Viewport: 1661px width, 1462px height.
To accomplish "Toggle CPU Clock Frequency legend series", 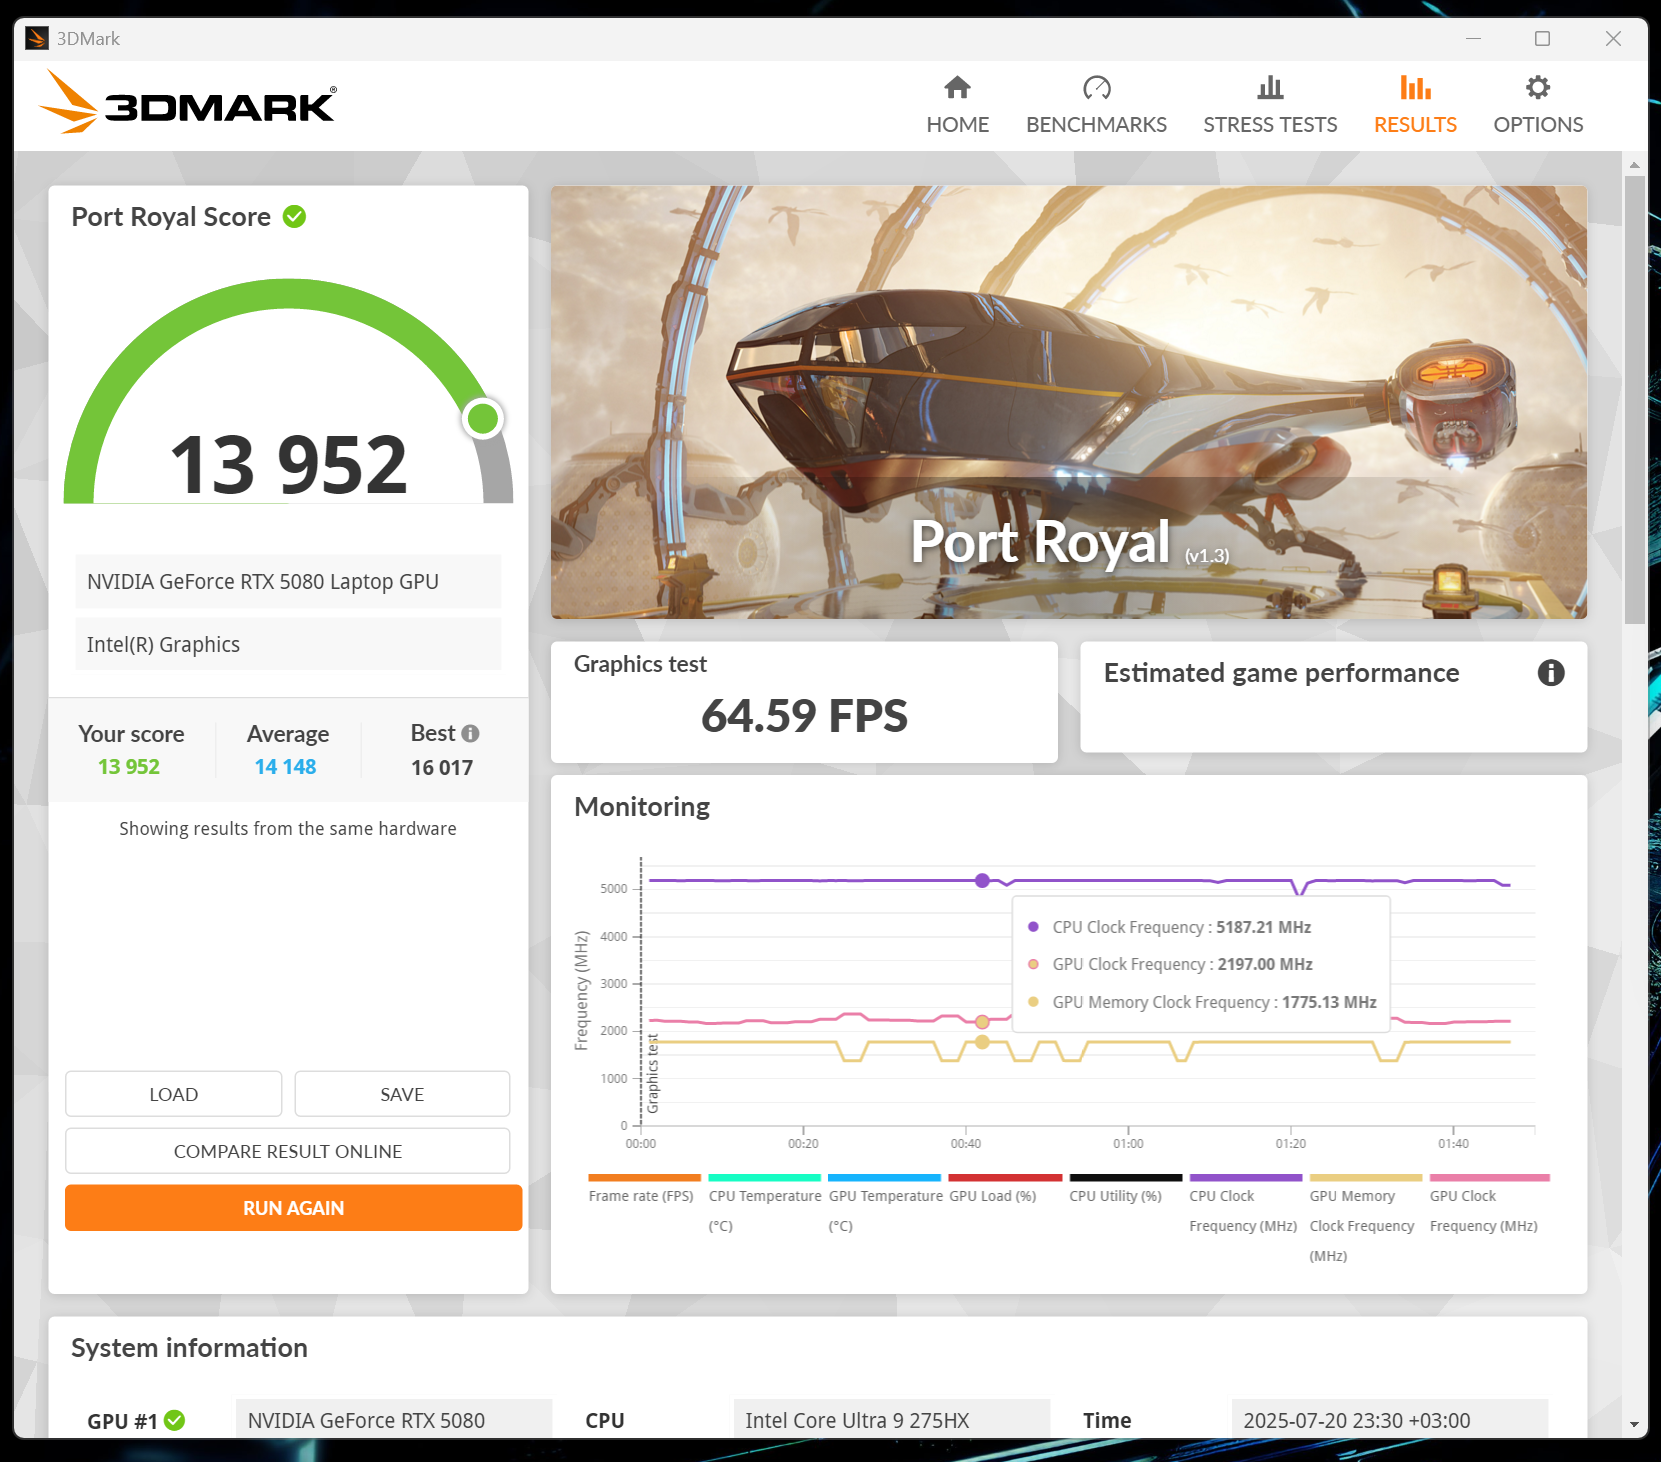I will (1245, 1205).
